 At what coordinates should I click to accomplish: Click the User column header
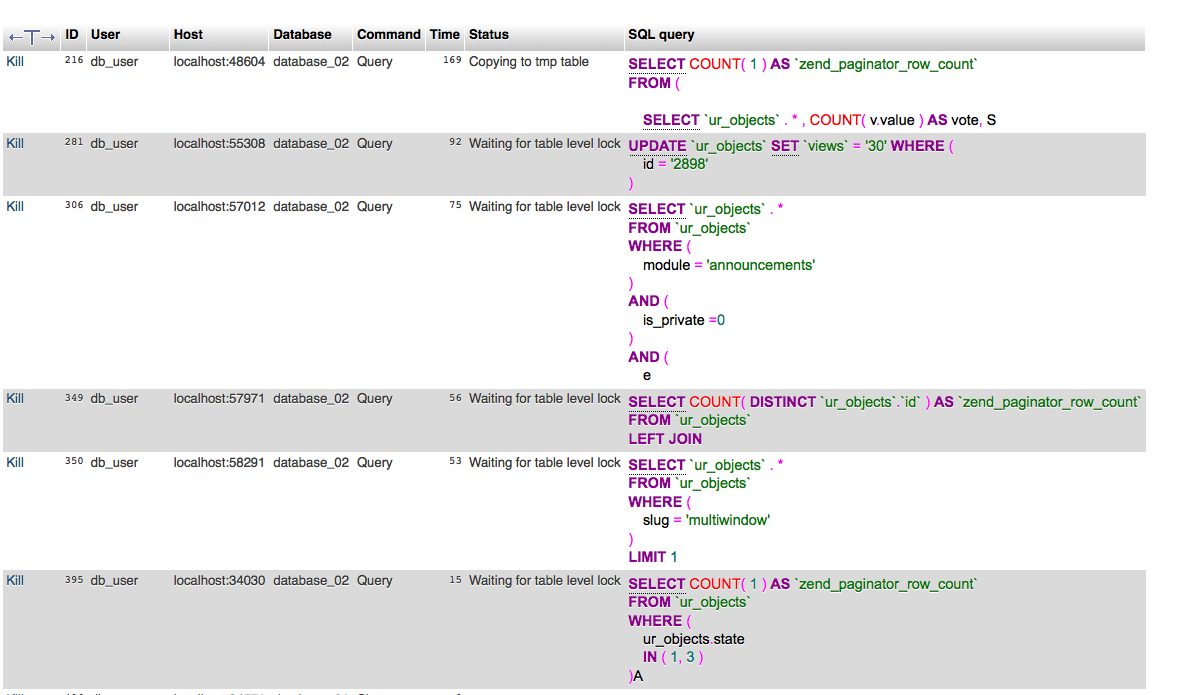pos(105,35)
